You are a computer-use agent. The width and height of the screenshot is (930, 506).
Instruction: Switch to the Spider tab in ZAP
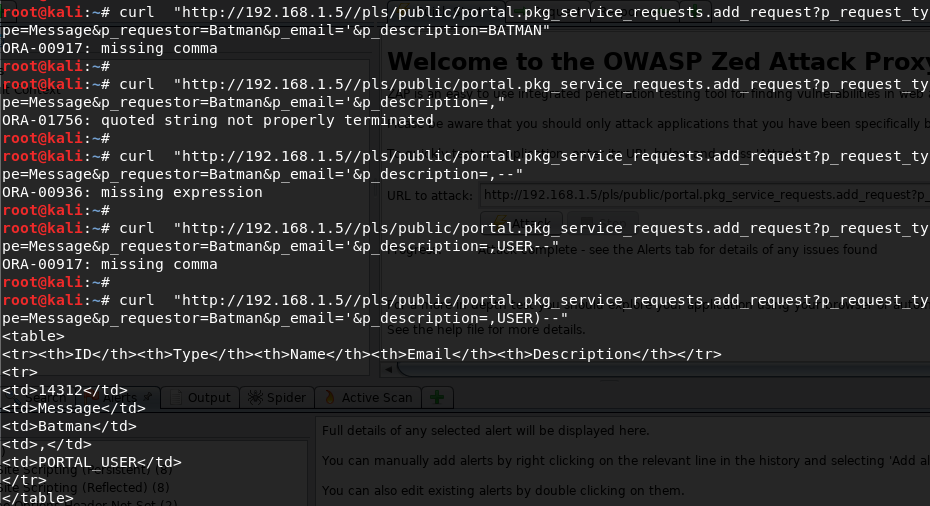coord(277,397)
